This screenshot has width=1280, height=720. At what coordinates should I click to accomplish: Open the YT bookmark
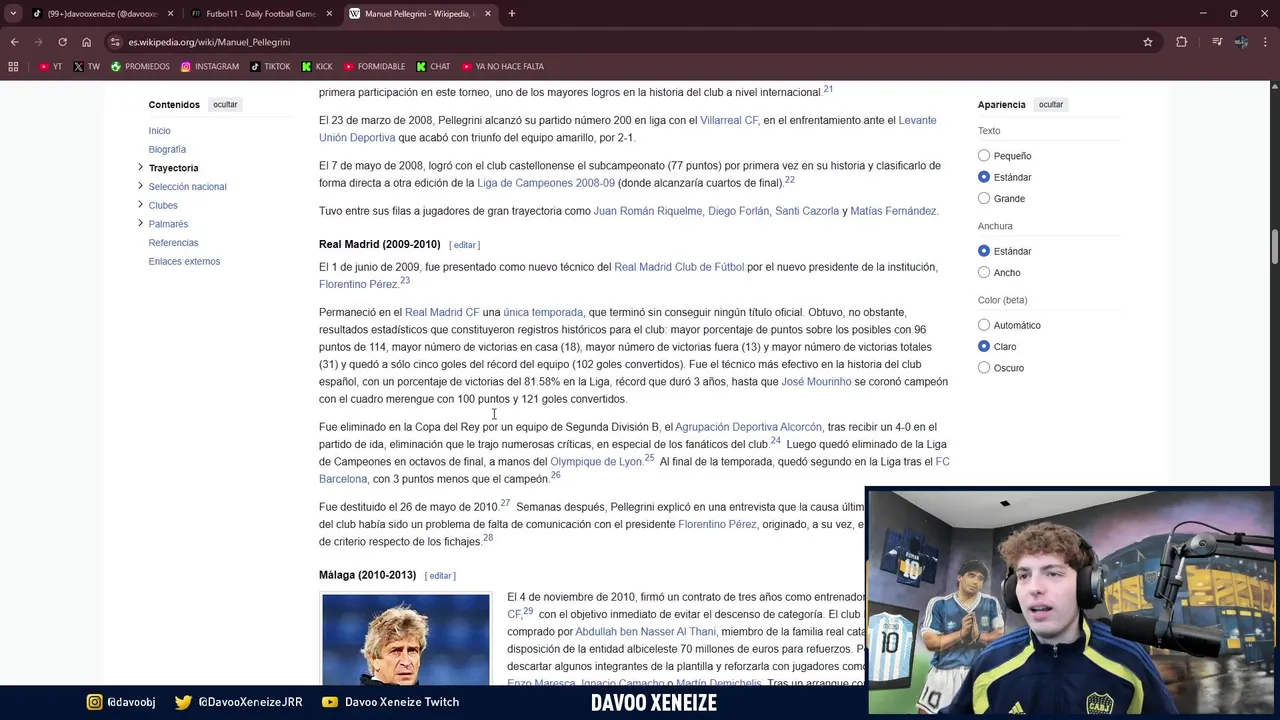50,67
